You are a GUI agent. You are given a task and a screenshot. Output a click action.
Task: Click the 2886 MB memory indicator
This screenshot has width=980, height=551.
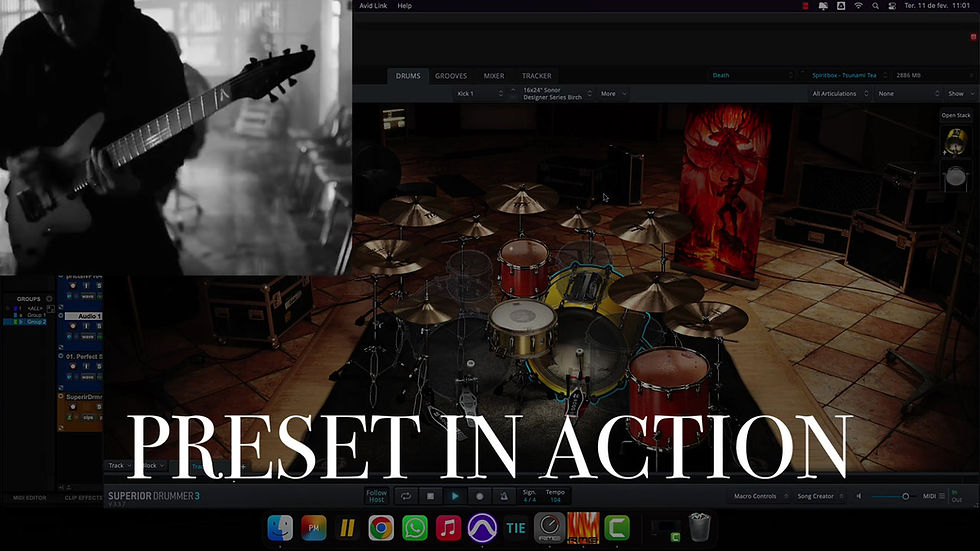coord(908,76)
